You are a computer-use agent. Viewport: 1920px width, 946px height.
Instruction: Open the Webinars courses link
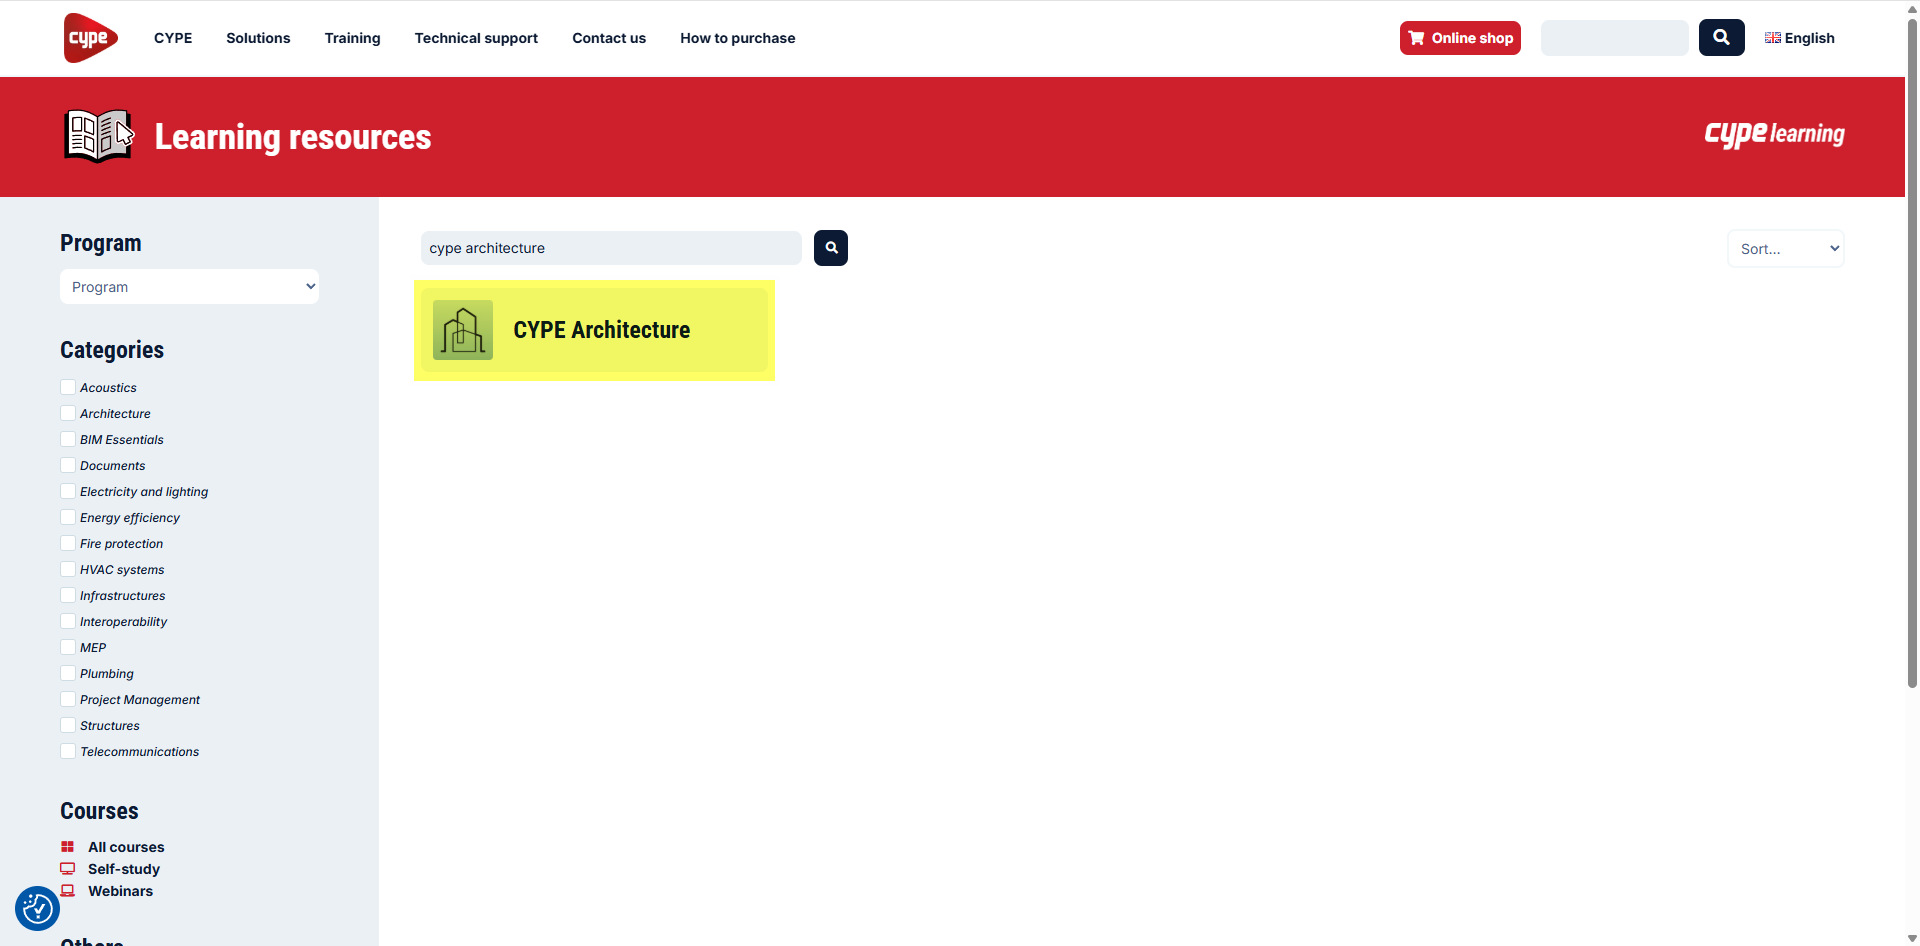click(x=120, y=891)
